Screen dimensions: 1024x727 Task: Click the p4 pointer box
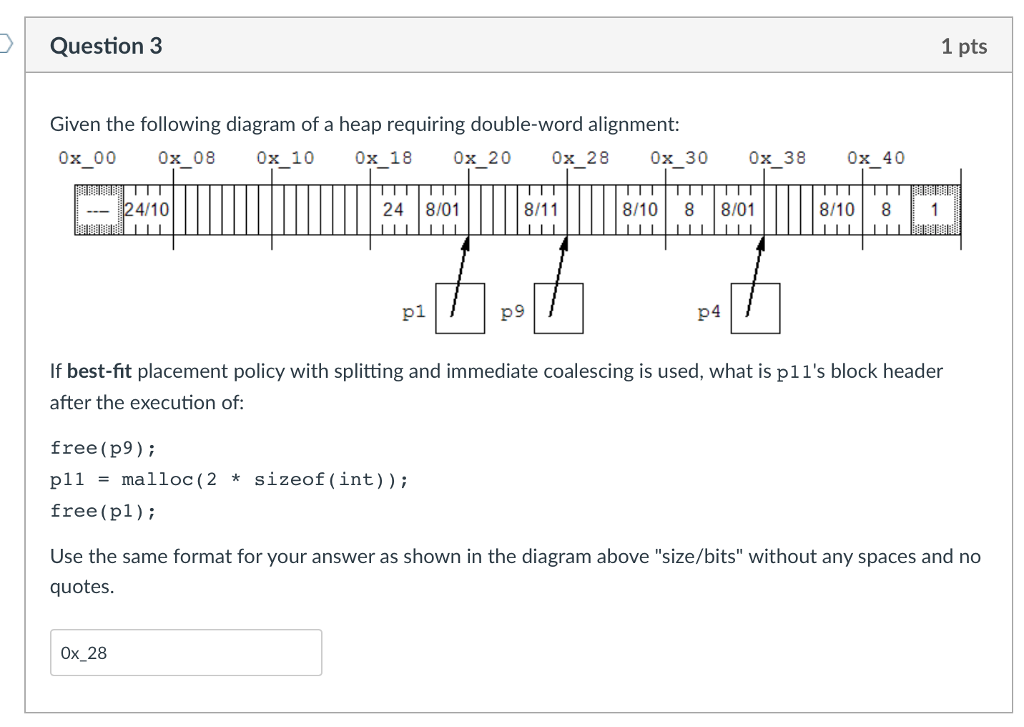coord(756,308)
